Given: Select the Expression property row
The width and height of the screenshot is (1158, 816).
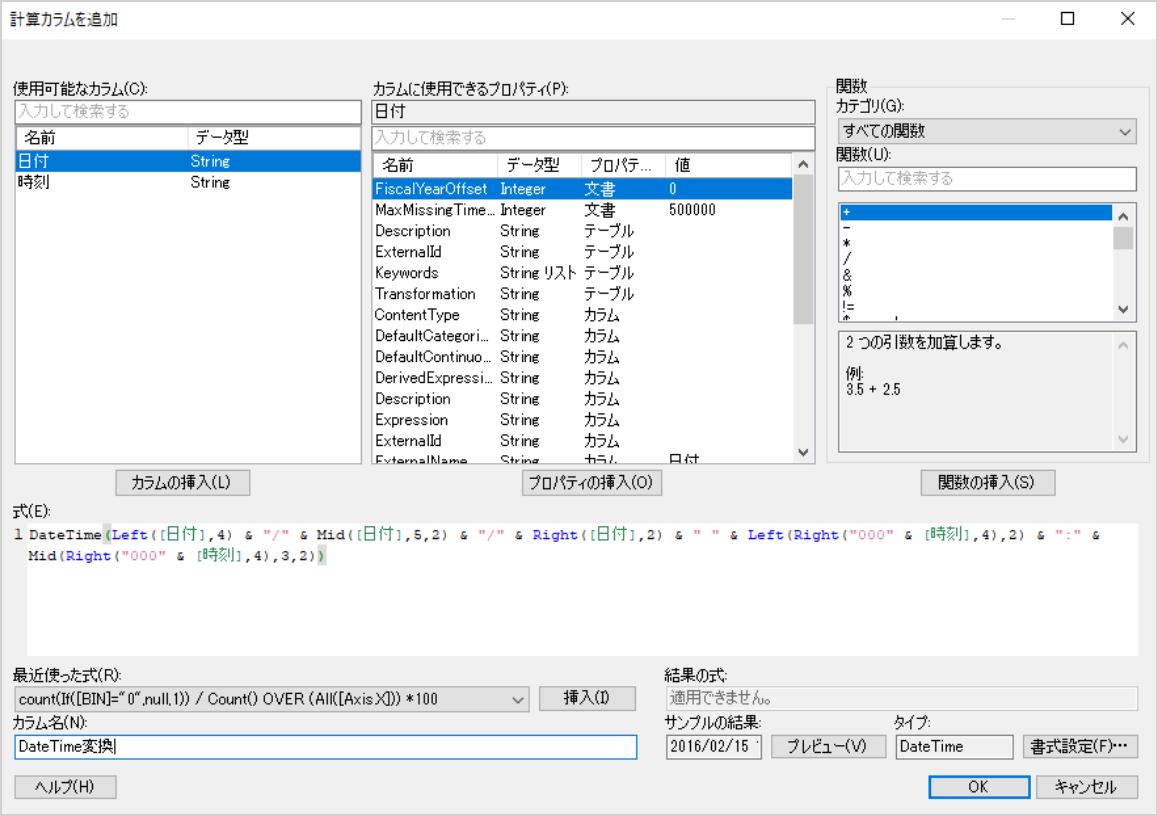Looking at the screenshot, I should [x=582, y=419].
